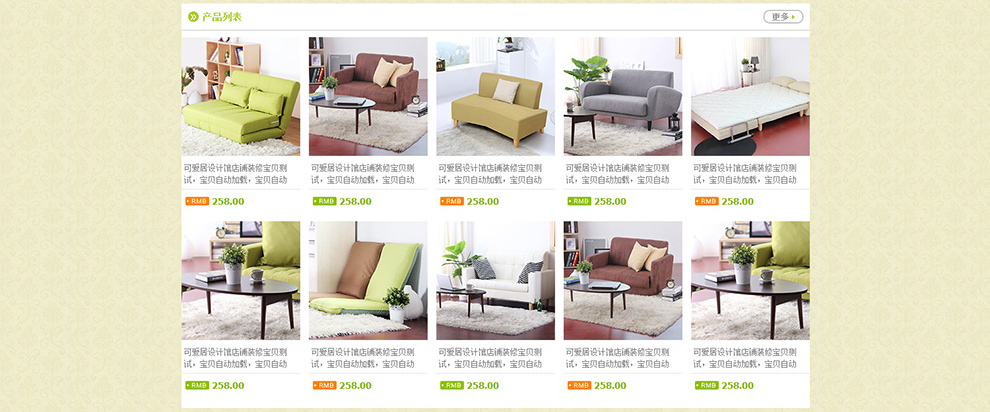Click the orange RMB tag under white folding bed

(707, 201)
